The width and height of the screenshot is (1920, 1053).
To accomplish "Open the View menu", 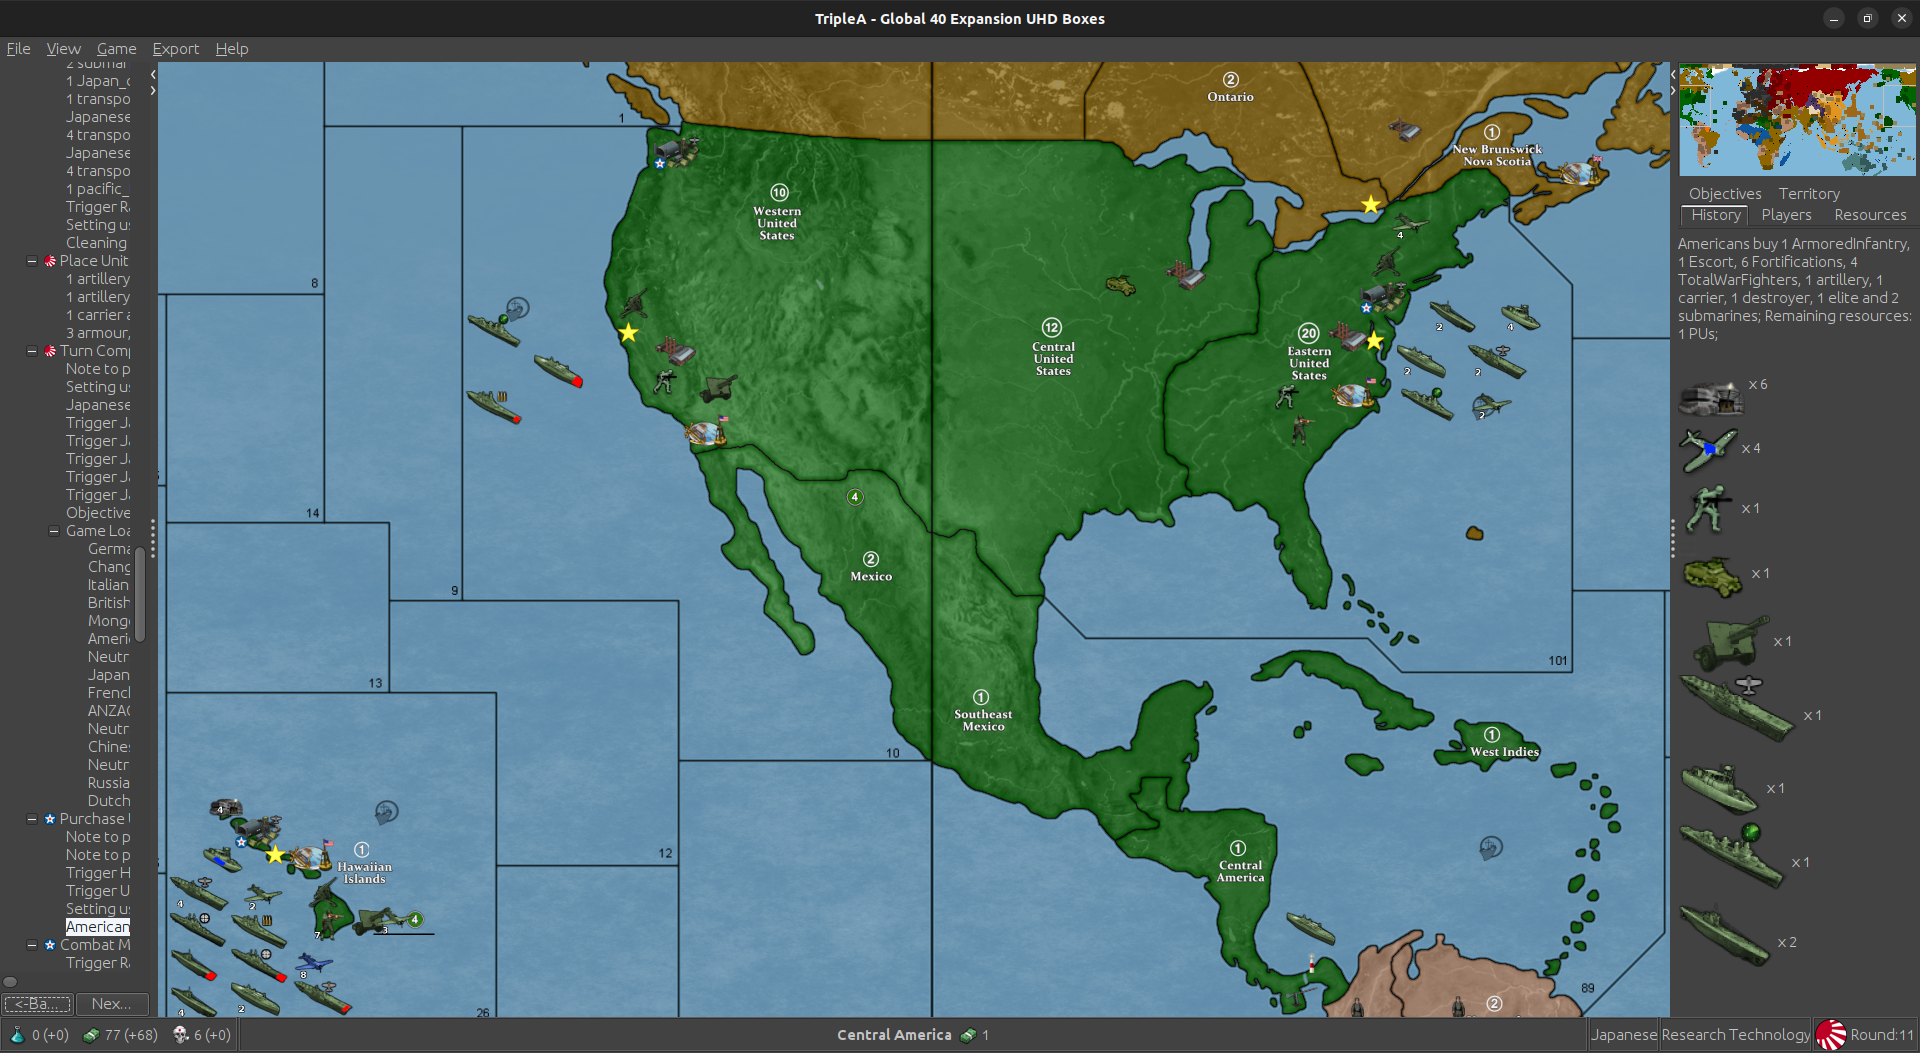I will tap(63, 48).
